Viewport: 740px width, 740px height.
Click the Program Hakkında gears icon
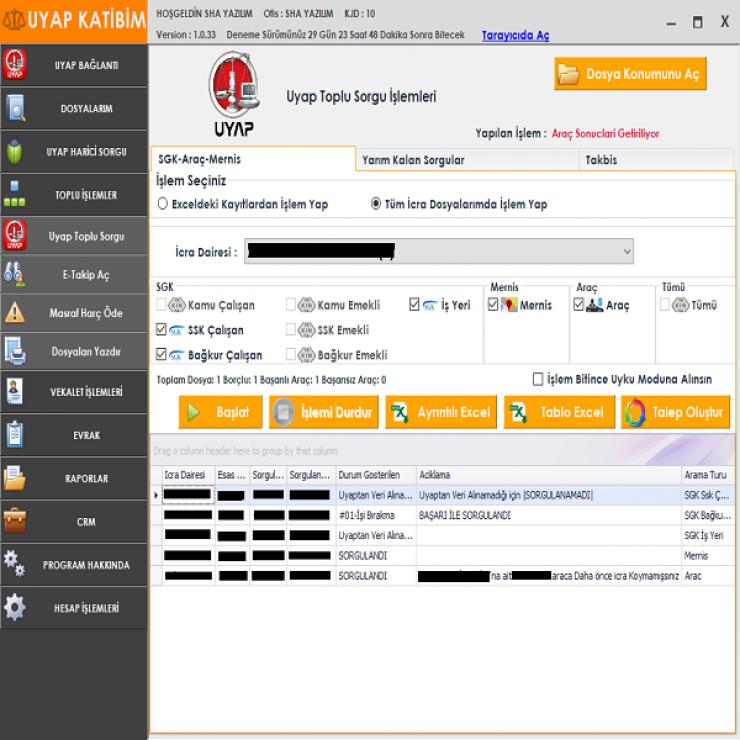coord(15,563)
